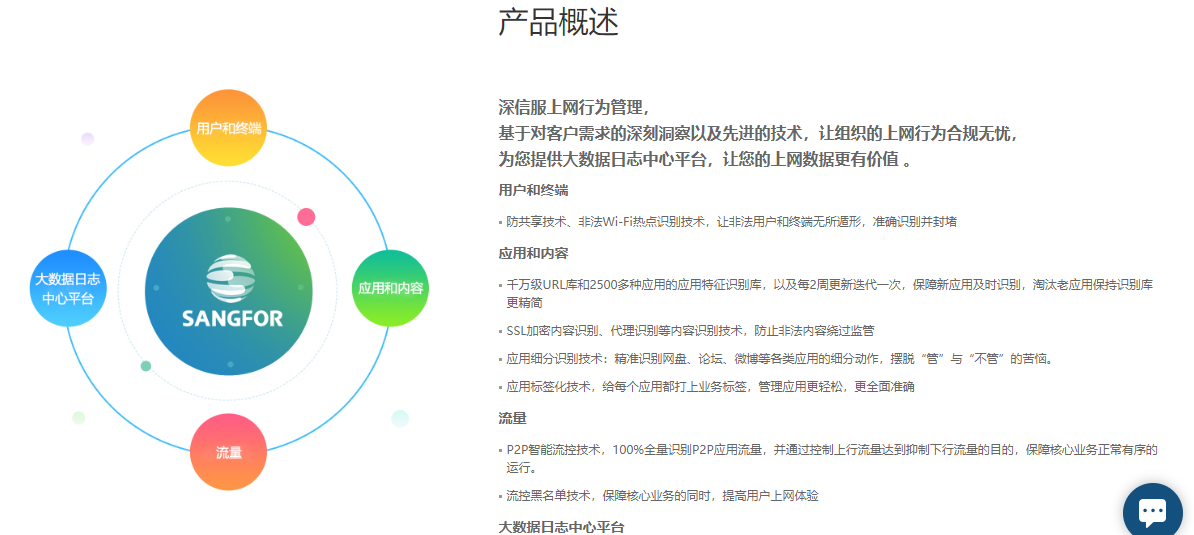
Task: Click the 用户和终端 section heading in text
Action: (x=533, y=190)
